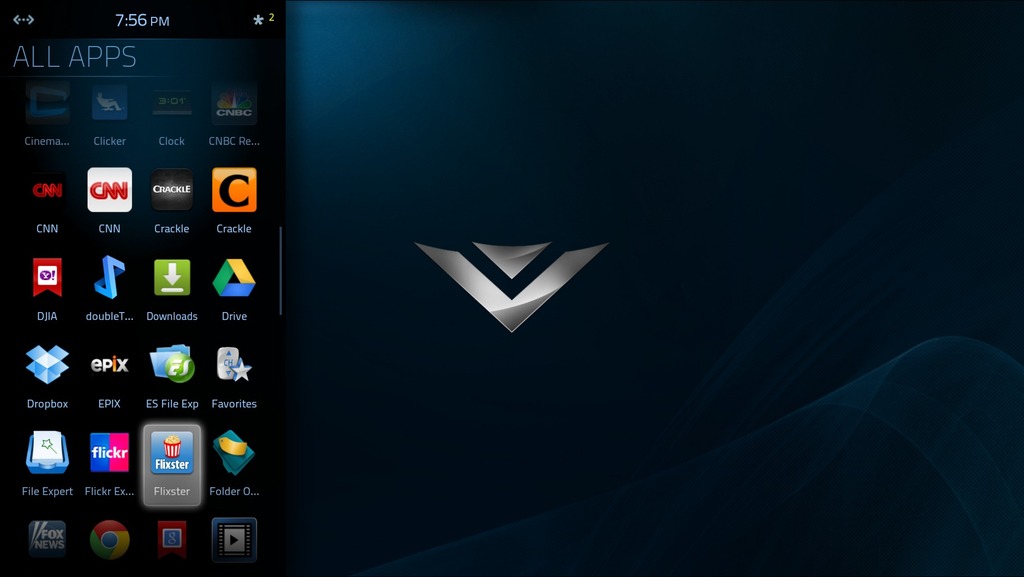Open the Clock app
Viewport: 1024px width, 577px height.
(x=172, y=104)
